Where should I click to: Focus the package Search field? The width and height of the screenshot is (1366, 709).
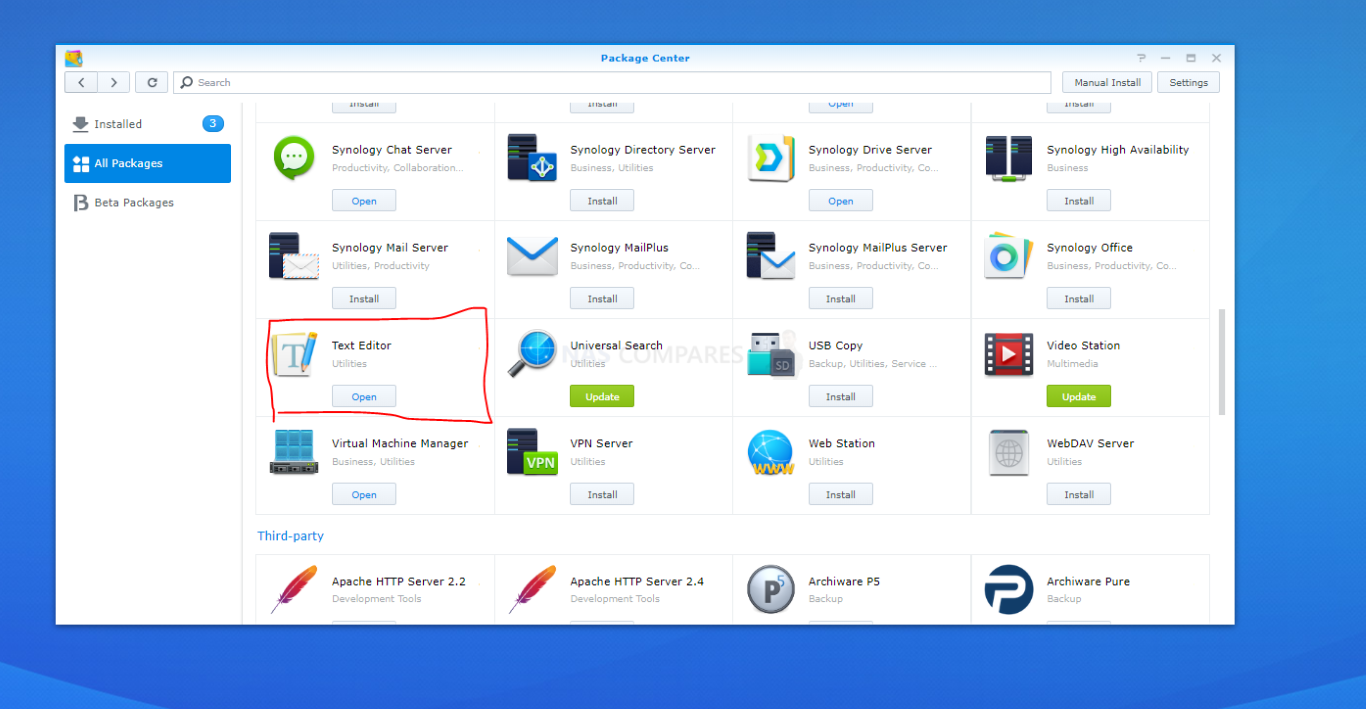(x=612, y=83)
